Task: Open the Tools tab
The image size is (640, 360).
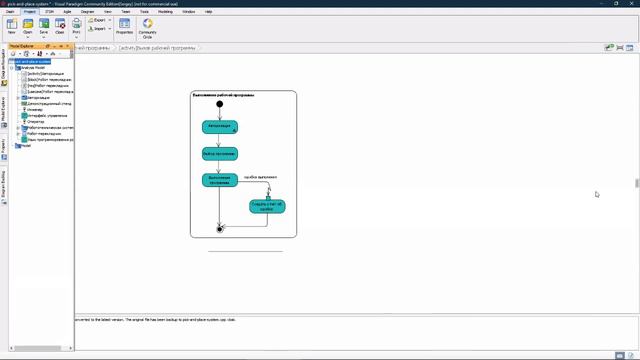Action: pos(144,12)
